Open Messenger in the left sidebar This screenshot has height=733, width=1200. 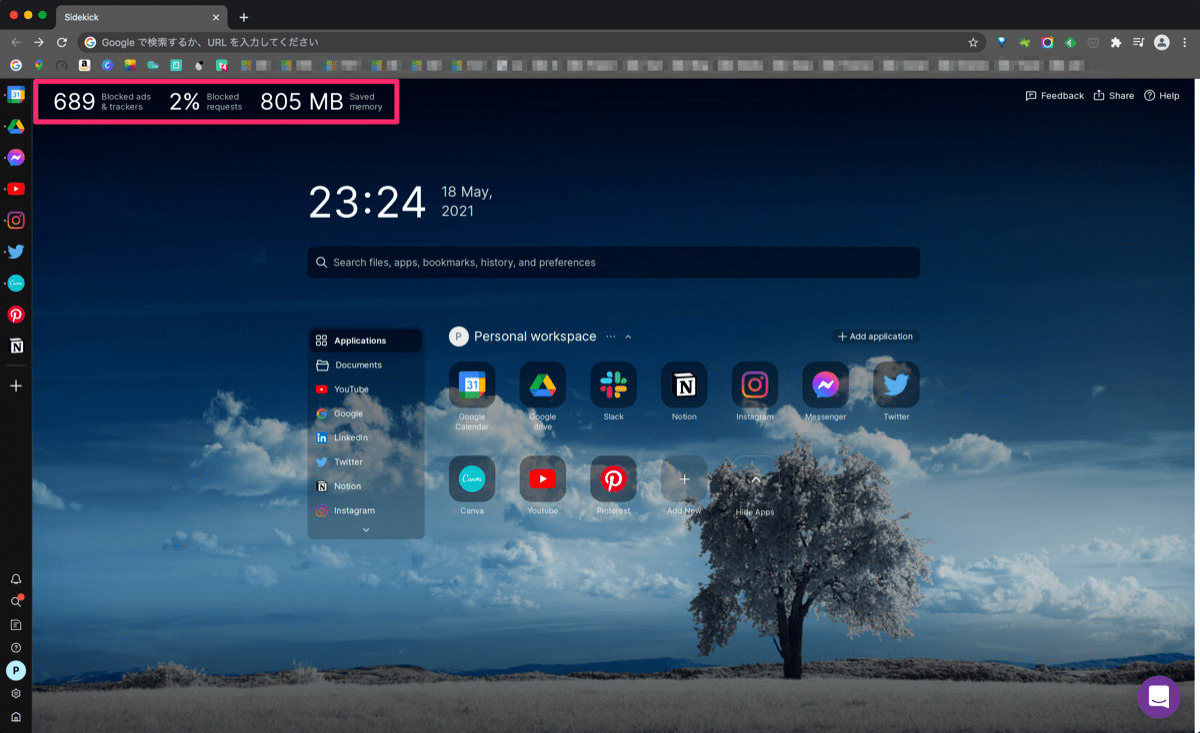[x=16, y=158]
